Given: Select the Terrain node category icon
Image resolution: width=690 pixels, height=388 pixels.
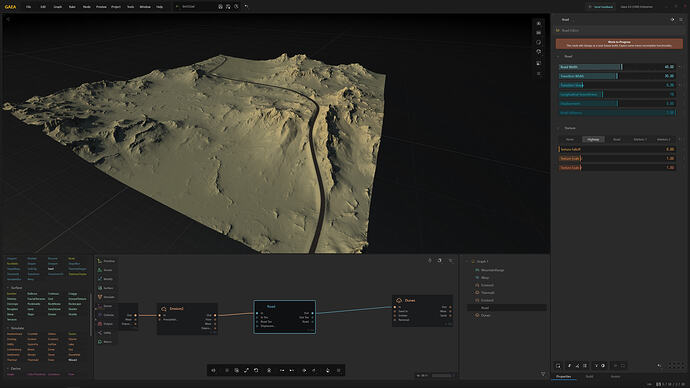Looking at the screenshot, I should [x=100, y=270].
